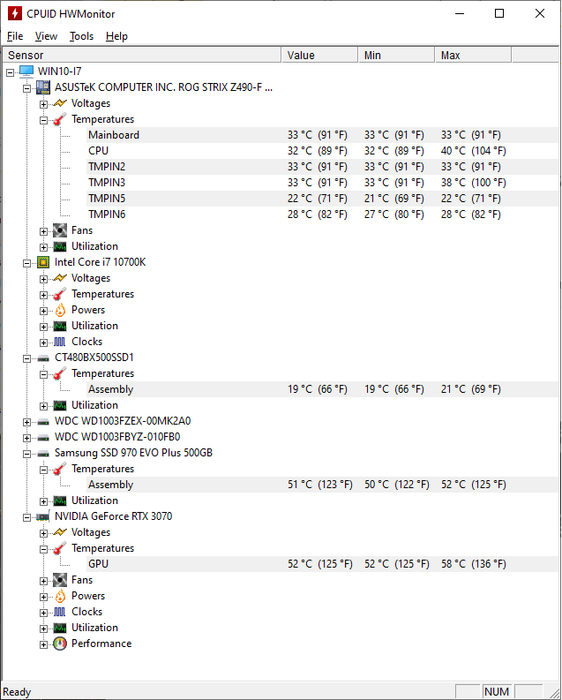Open the Tools menu
562x700 pixels.
click(x=81, y=36)
